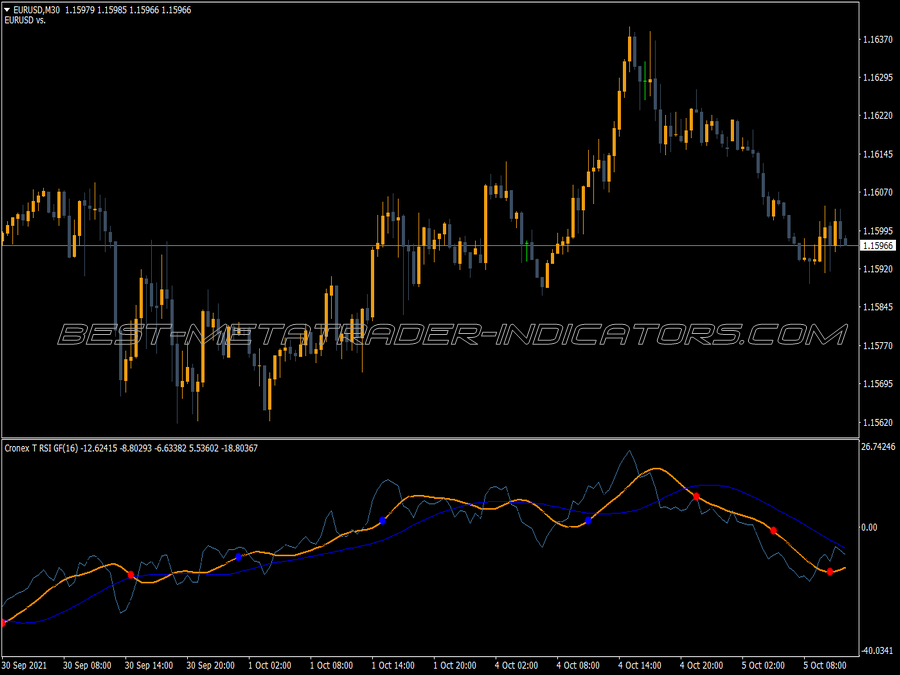Click the 1.15770 price axis label
900x675 pixels.
click(878, 346)
